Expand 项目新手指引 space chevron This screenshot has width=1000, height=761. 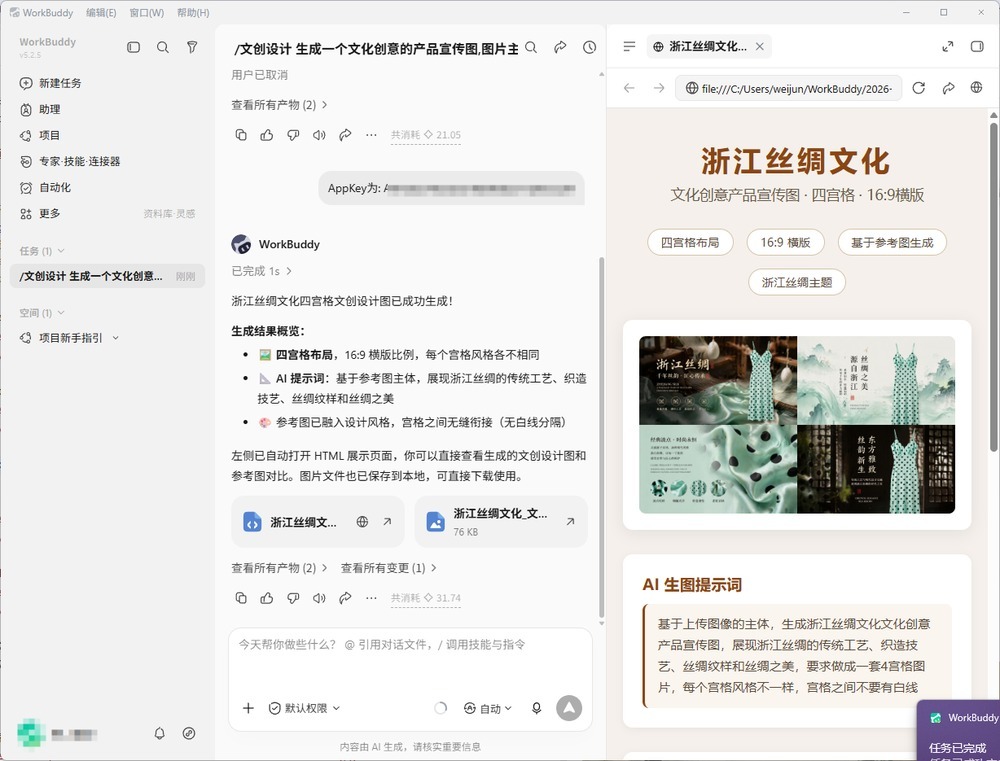coord(115,338)
